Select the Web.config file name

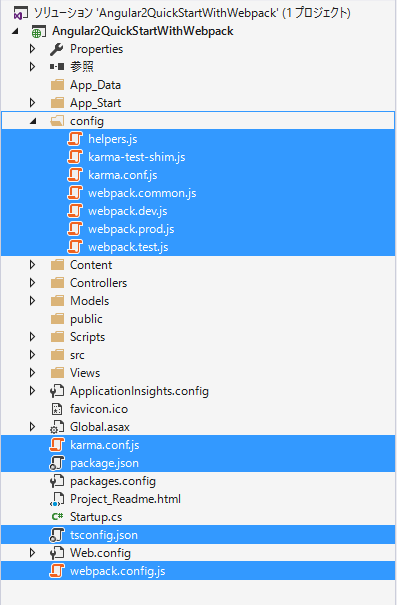pos(100,553)
